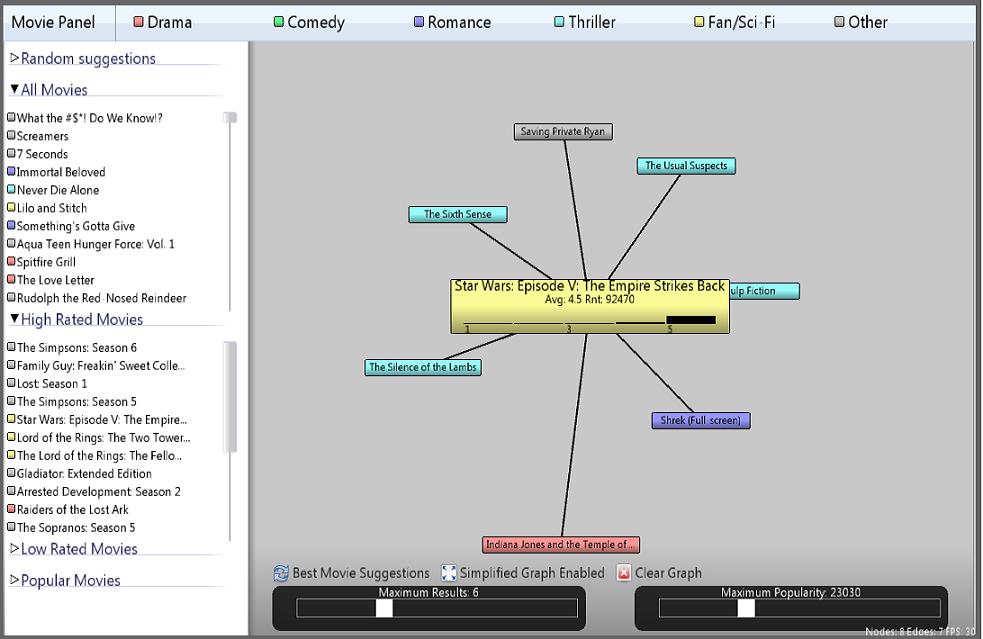Toggle the Romance genre filter box
Viewport: 983px width, 639px height.
coord(419,22)
